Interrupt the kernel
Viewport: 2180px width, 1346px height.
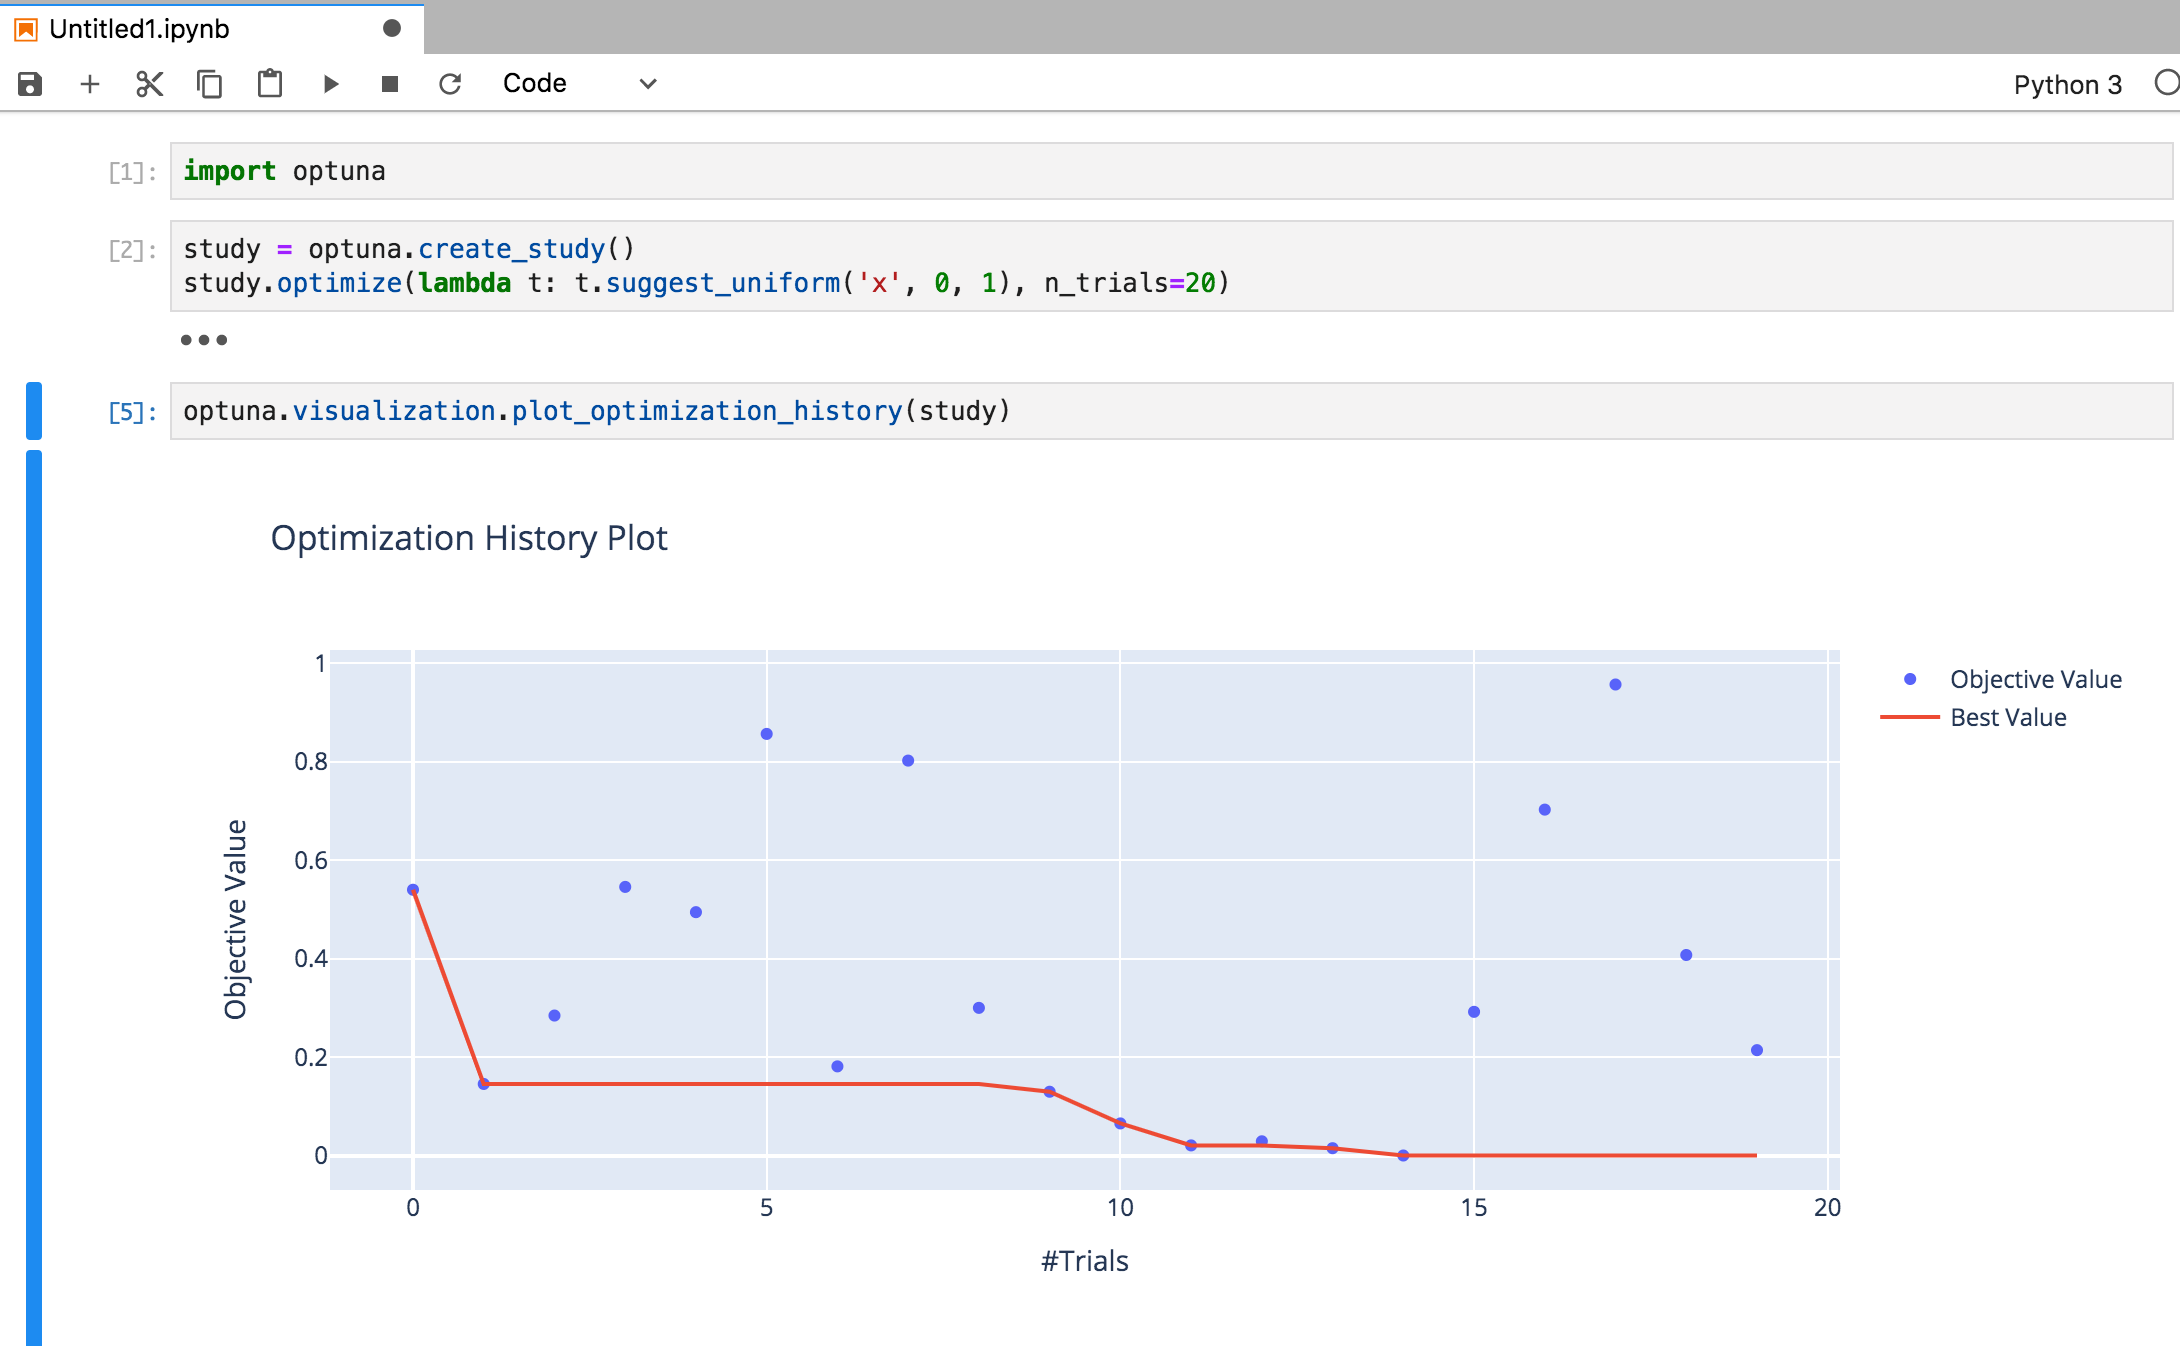[x=390, y=84]
